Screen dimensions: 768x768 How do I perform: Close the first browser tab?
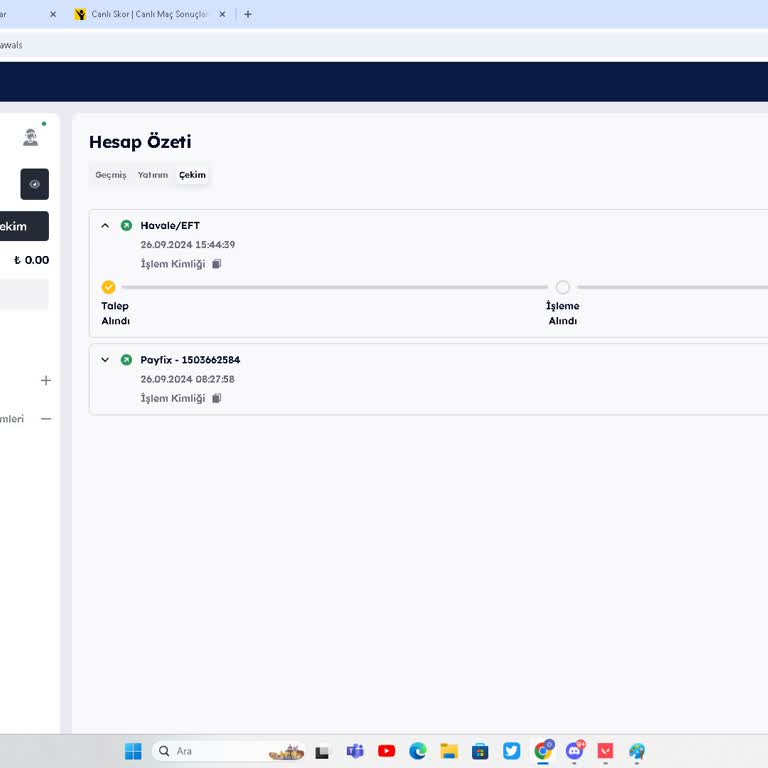(x=53, y=14)
